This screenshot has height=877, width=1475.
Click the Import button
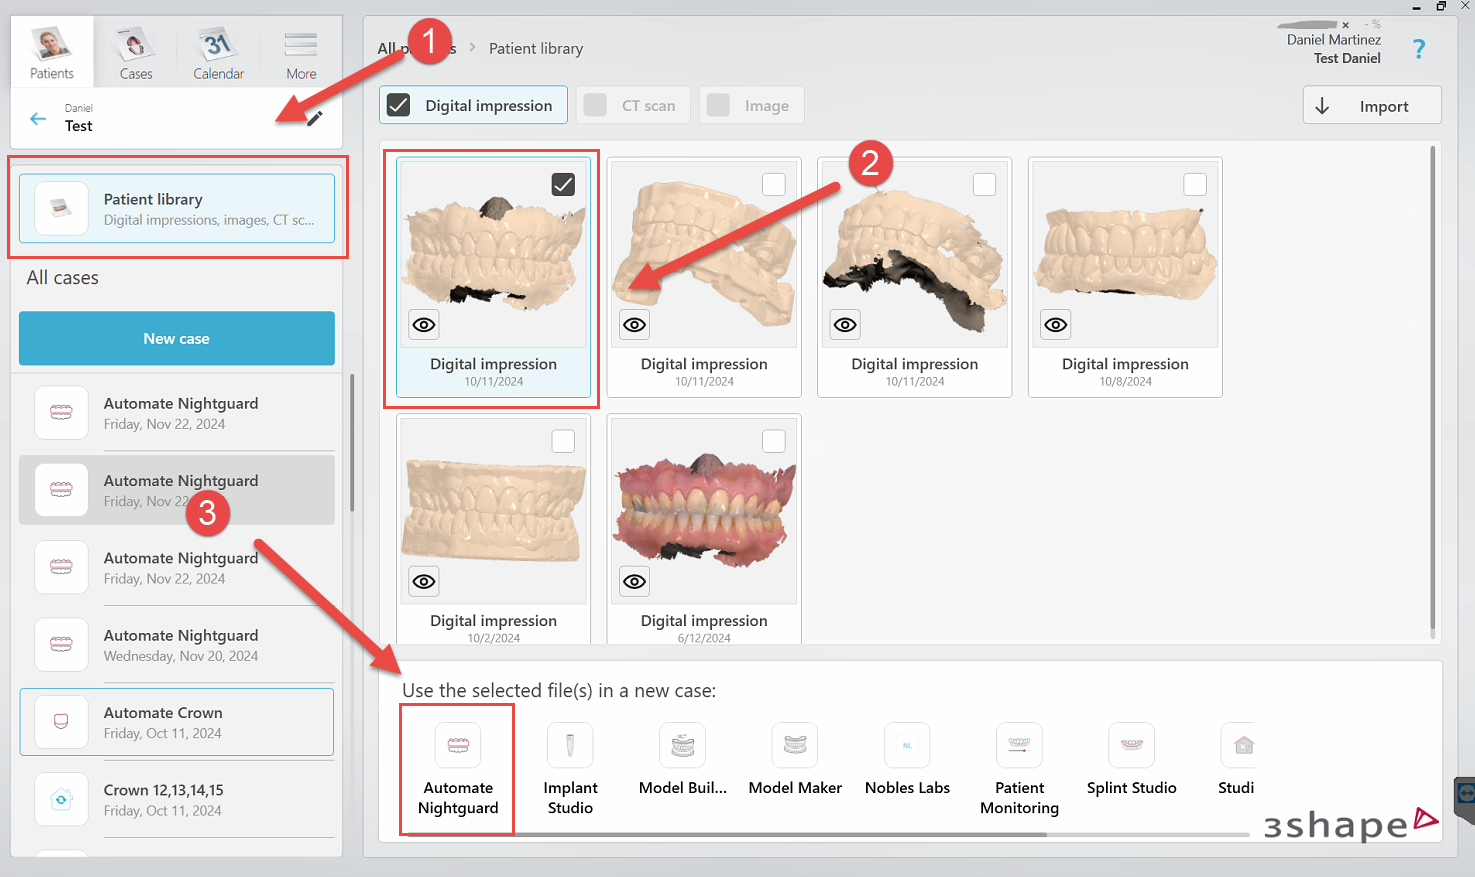click(x=1371, y=105)
